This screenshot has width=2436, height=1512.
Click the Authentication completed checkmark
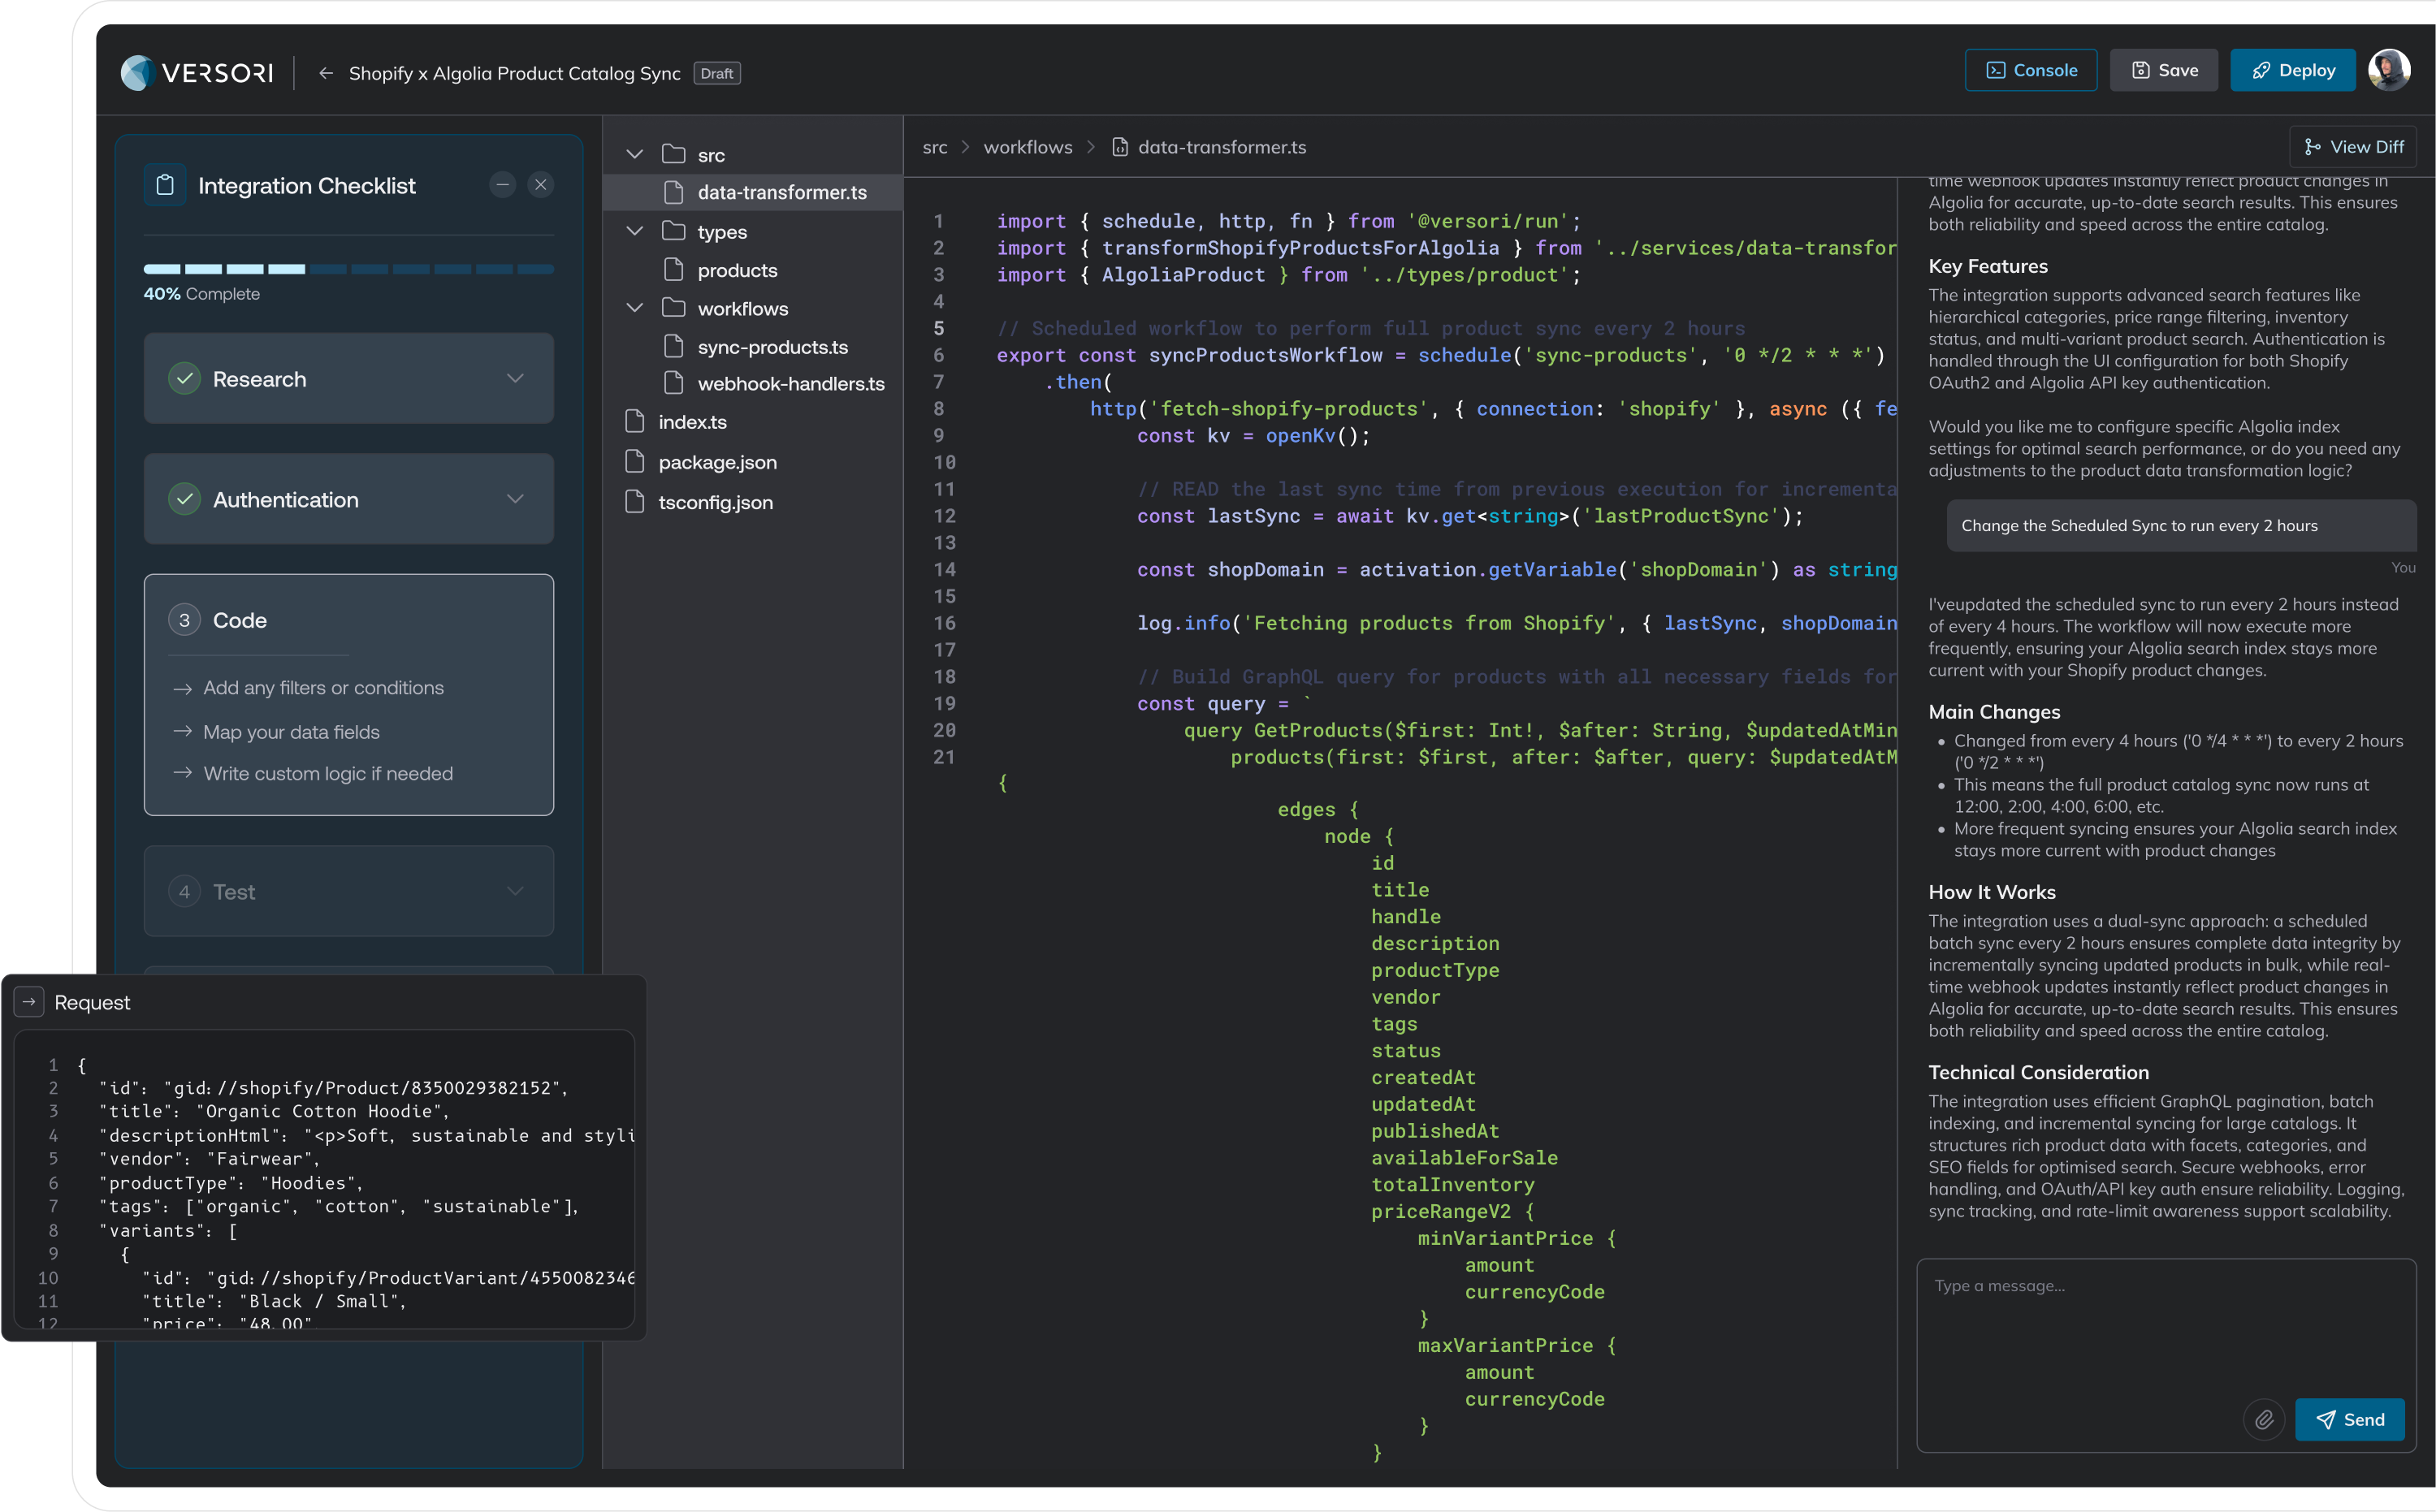point(184,499)
